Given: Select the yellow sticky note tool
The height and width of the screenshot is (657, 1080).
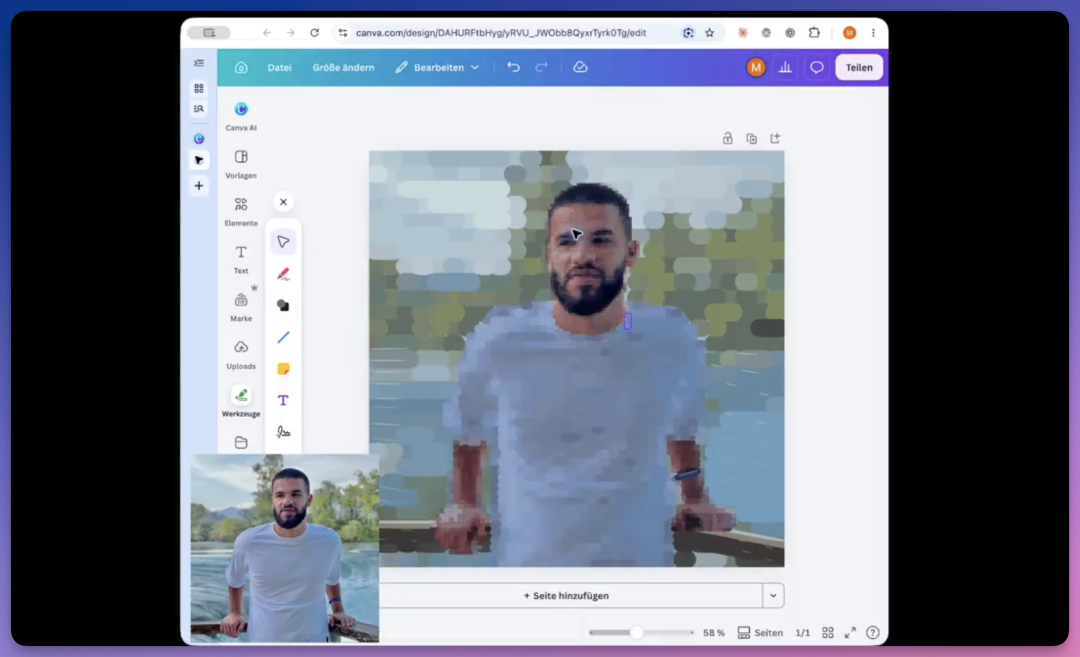Looking at the screenshot, I should coord(283,368).
